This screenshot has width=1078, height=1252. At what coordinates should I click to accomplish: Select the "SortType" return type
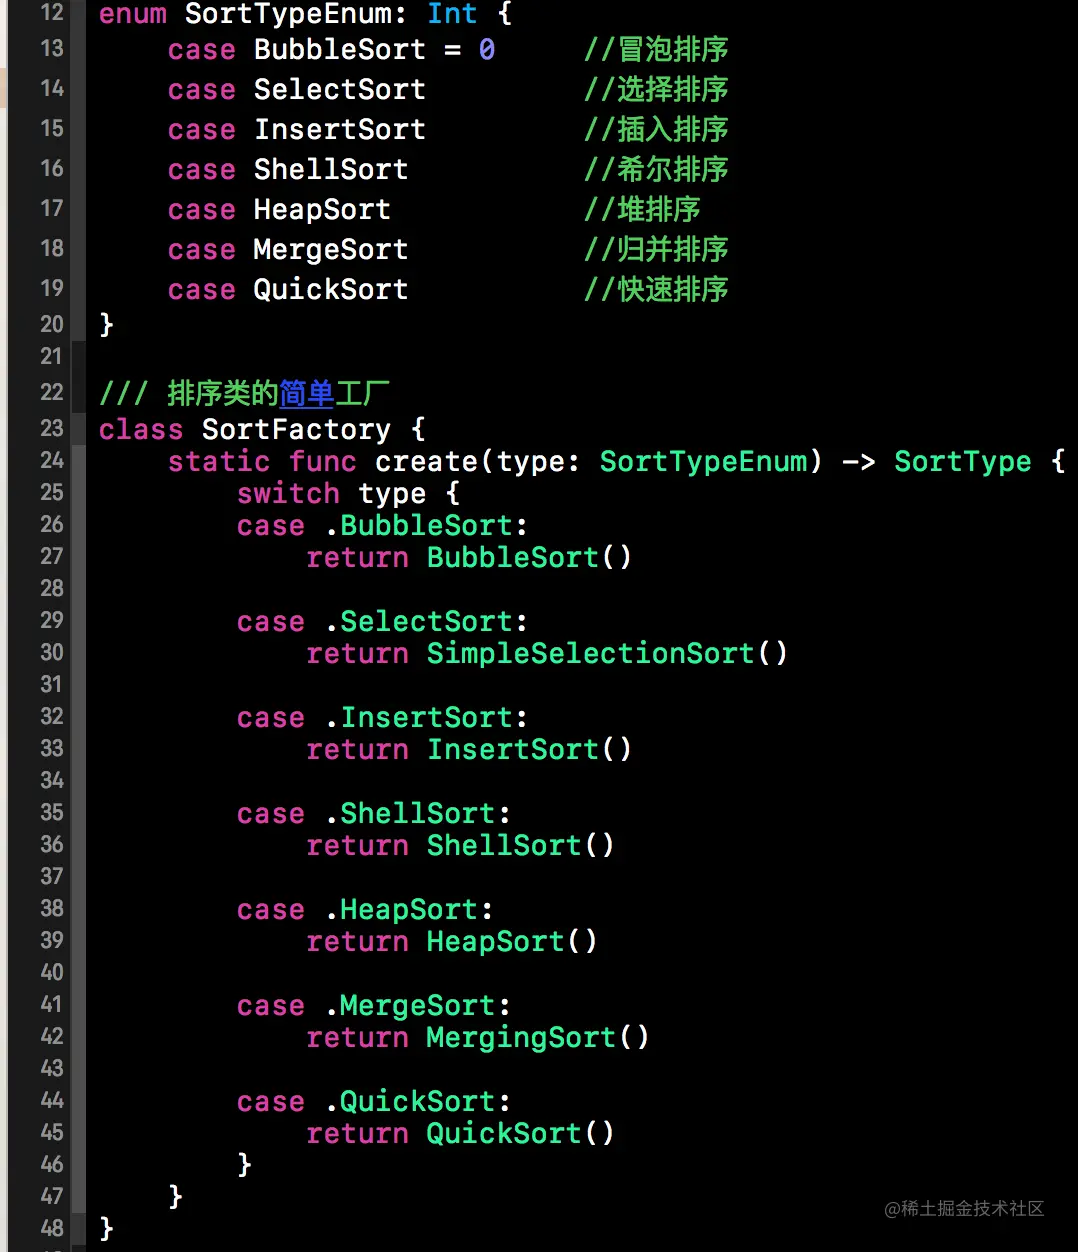(x=962, y=461)
